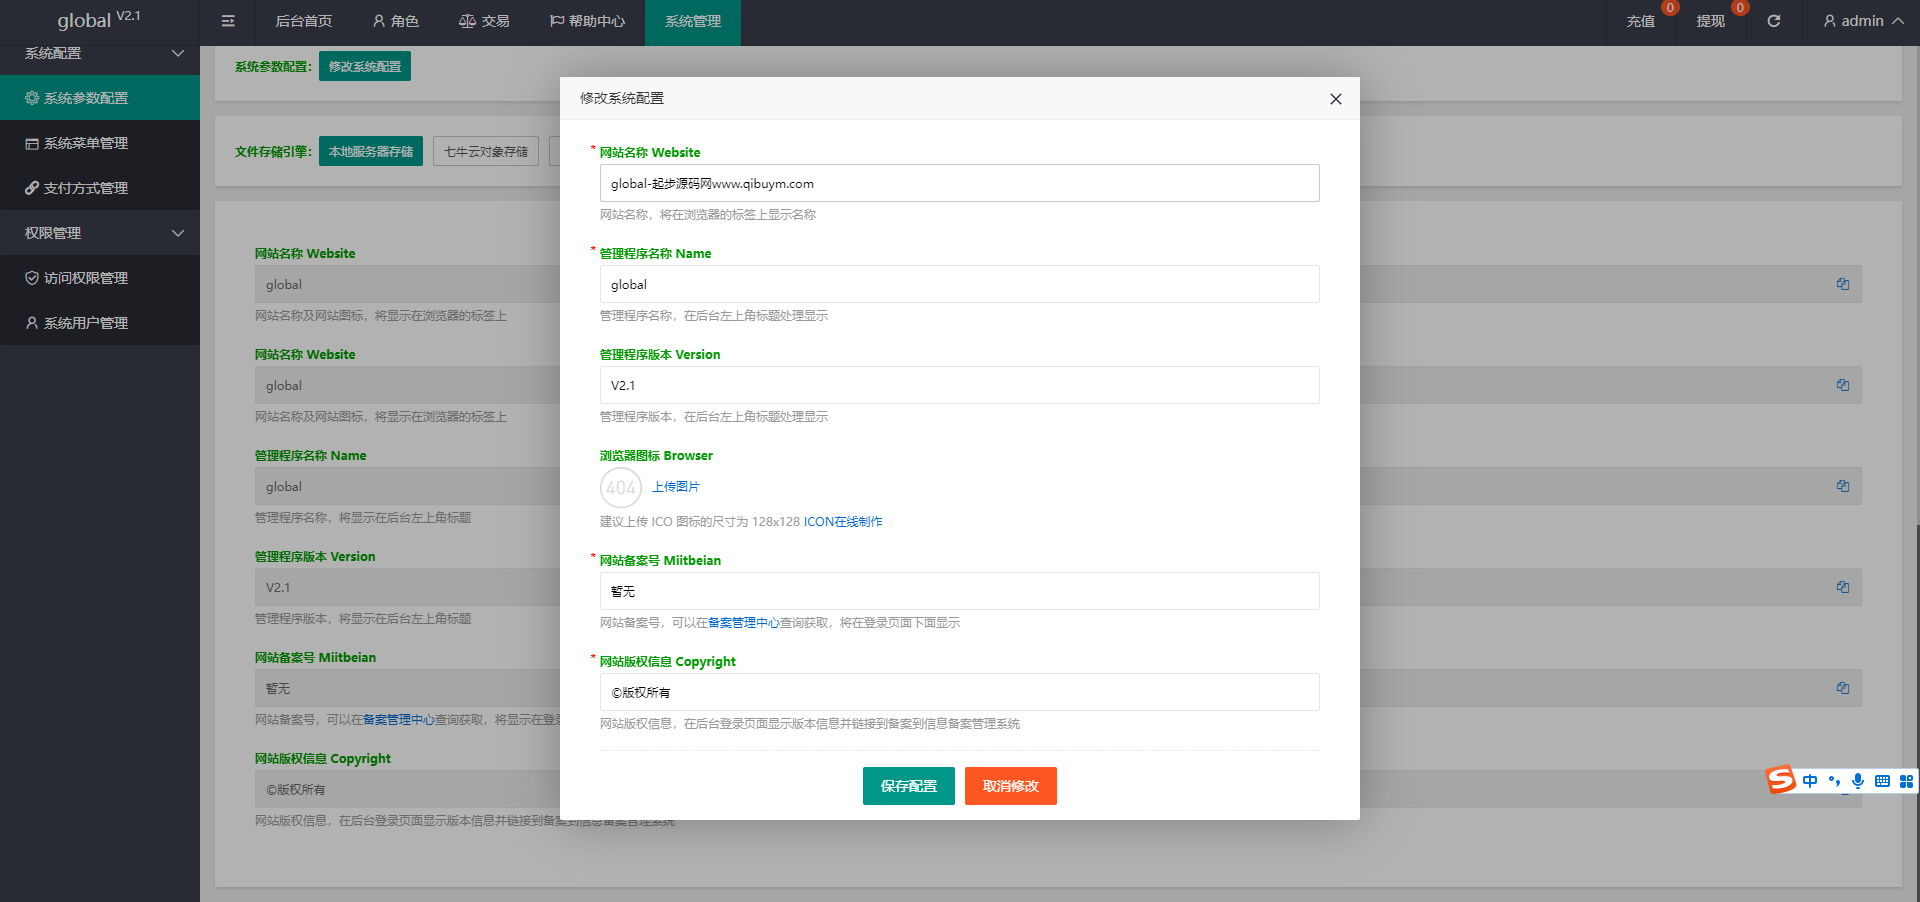The image size is (1920, 902).
Task: Focus the dialog 管理程序名称 Name input
Action: click(x=960, y=284)
